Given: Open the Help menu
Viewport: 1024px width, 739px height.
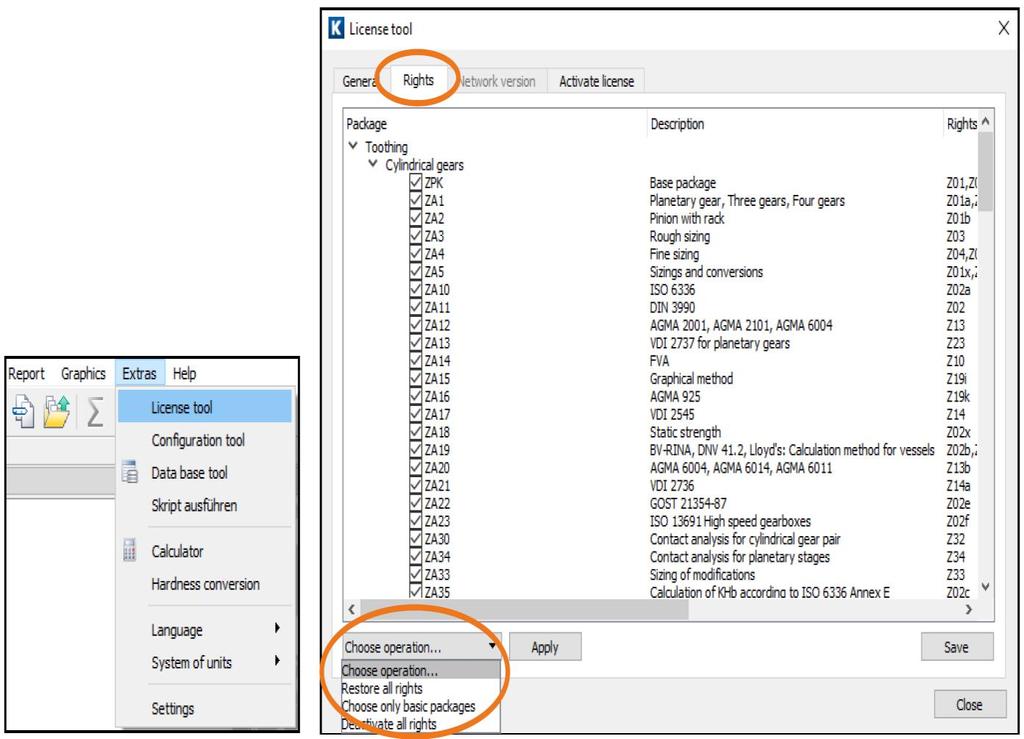Looking at the screenshot, I should point(184,373).
